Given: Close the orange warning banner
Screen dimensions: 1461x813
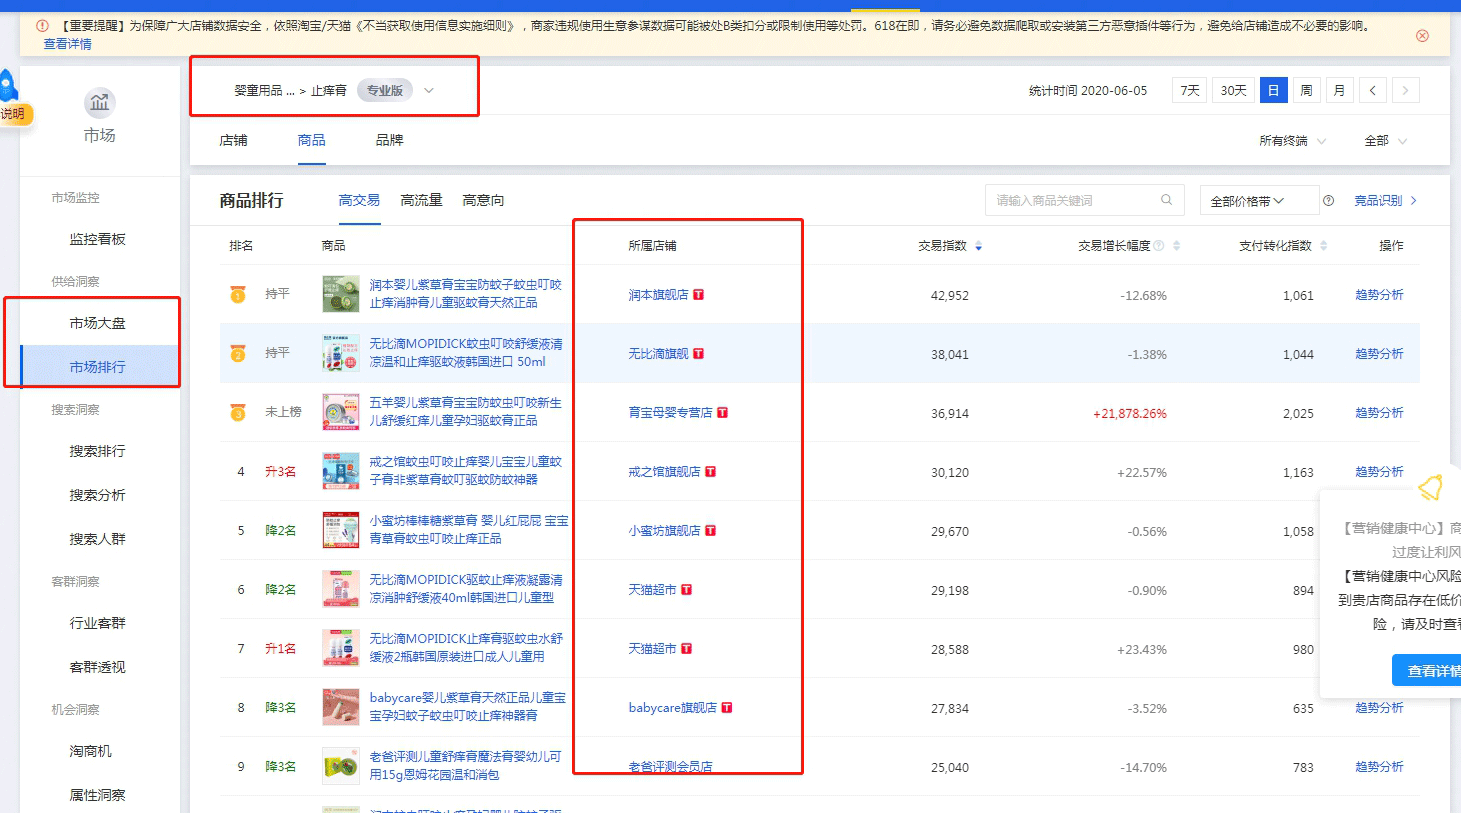Looking at the screenshot, I should (1422, 36).
